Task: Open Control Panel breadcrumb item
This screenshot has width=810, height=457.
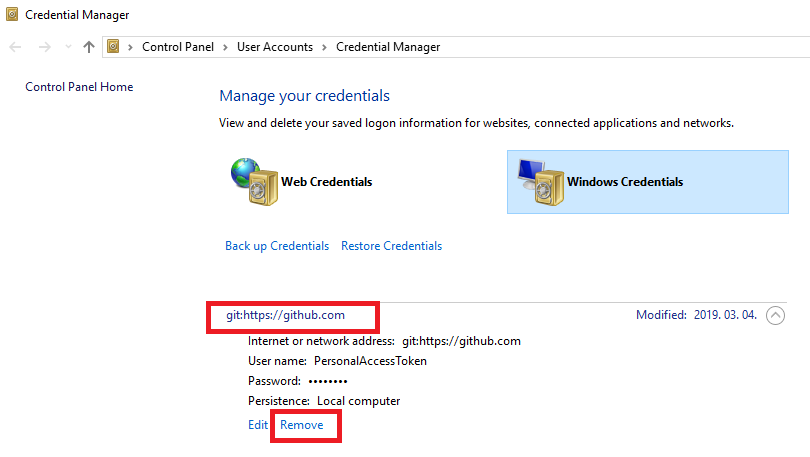Action: click(x=177, y=47)
